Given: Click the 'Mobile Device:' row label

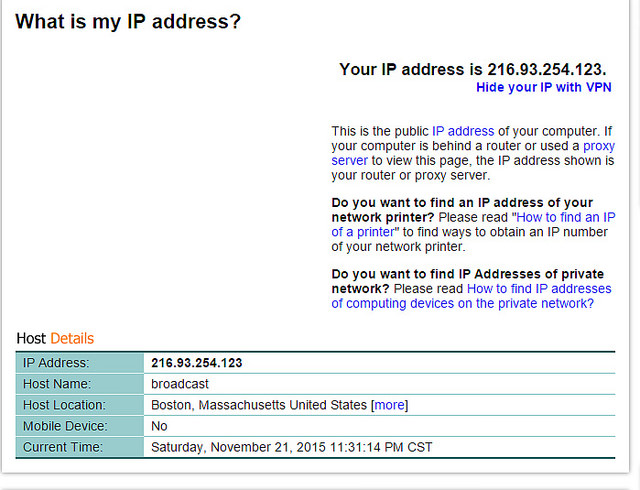Looking at the screenshot, I should click(x=64, y=426).
